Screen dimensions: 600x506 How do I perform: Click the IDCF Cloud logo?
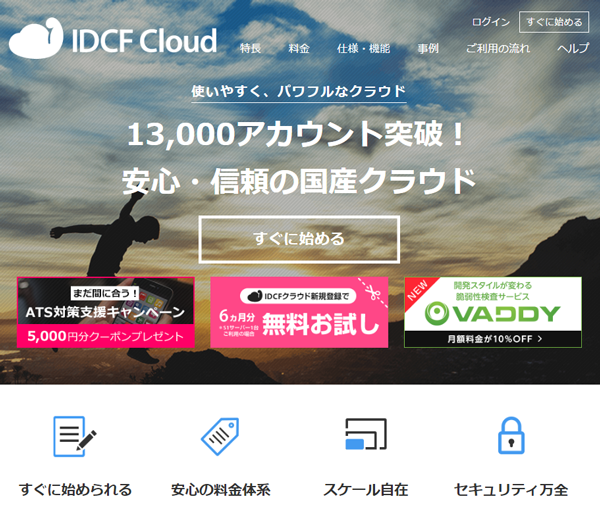[113, 38]
